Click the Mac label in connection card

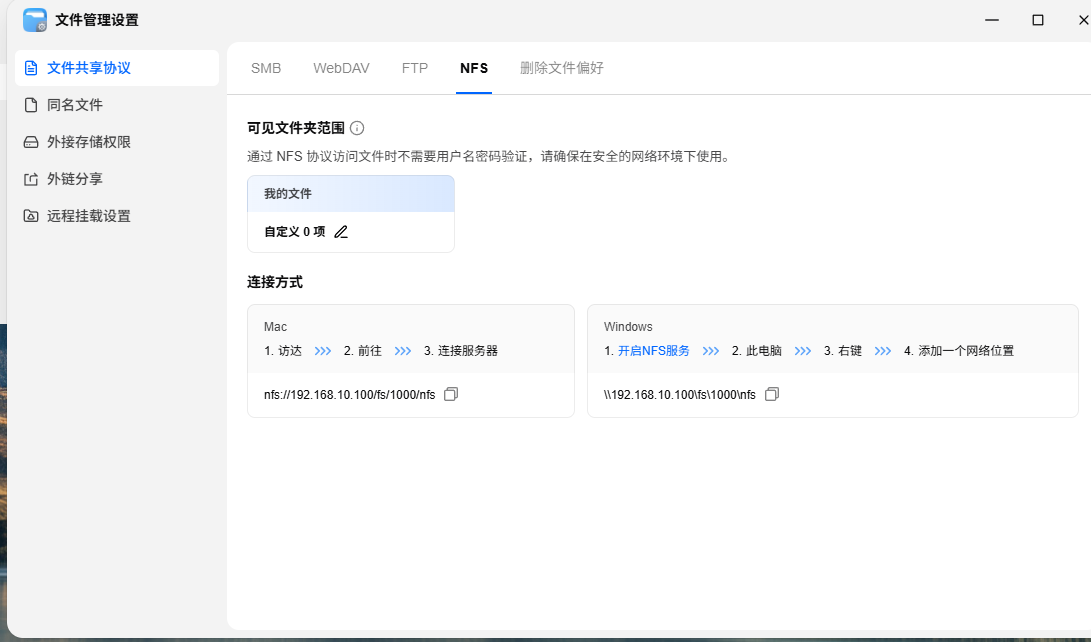276,327
